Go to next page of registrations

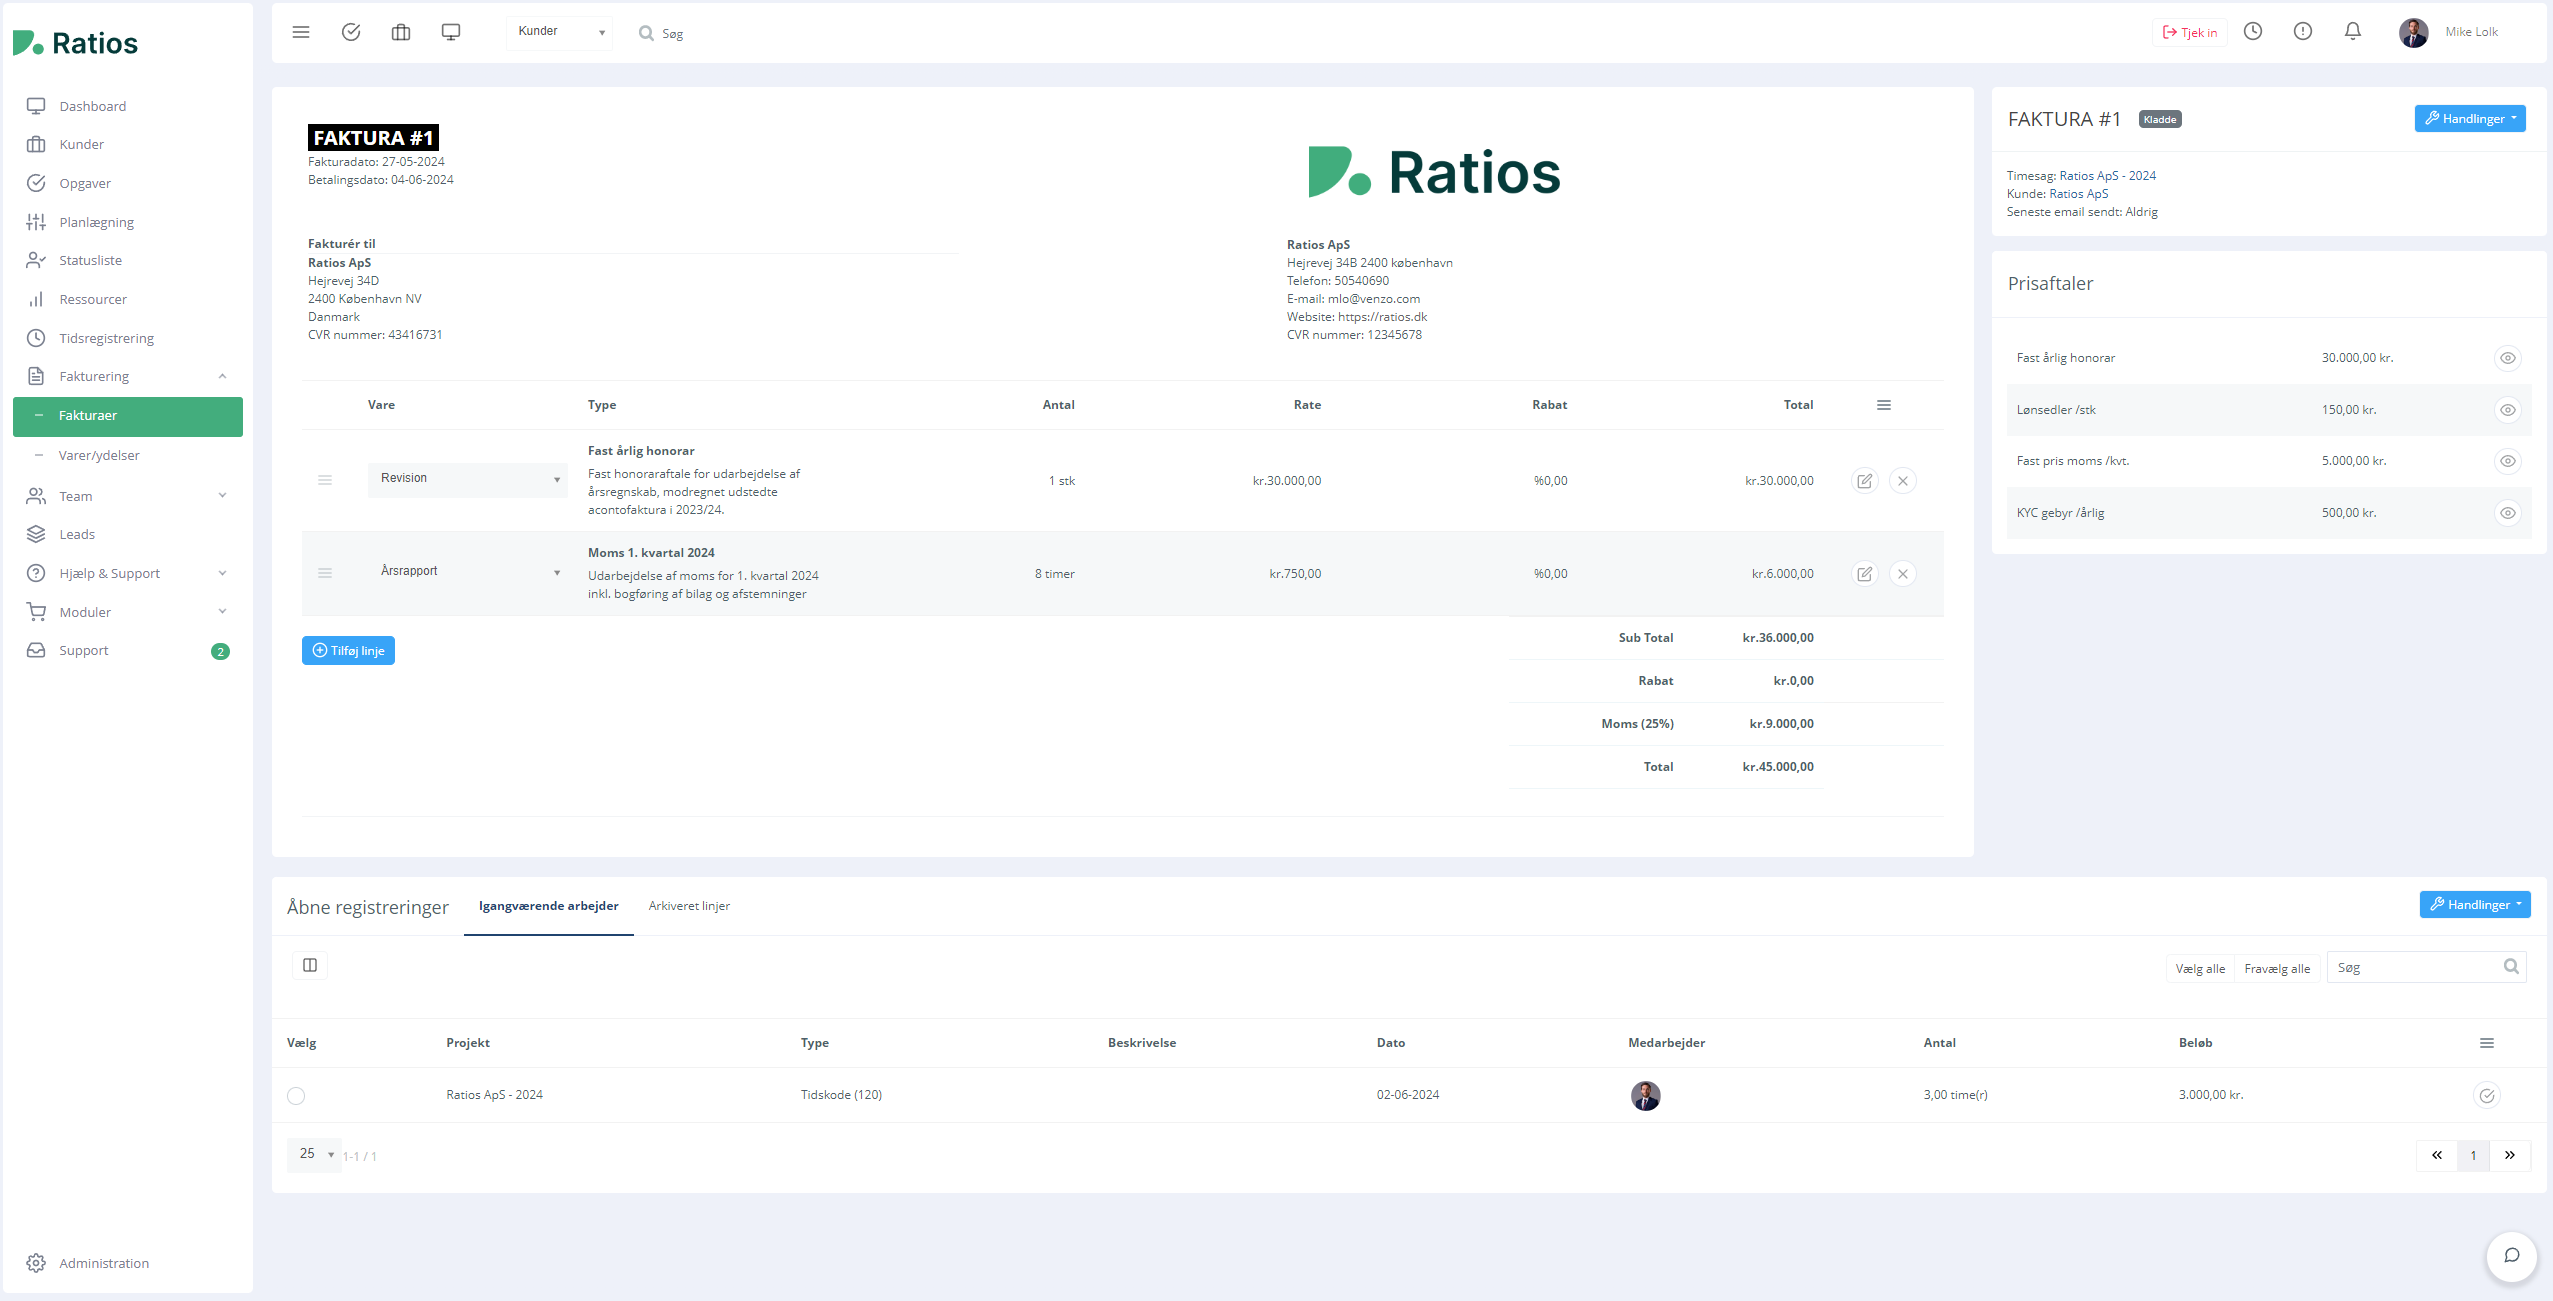point(2510,1155)
